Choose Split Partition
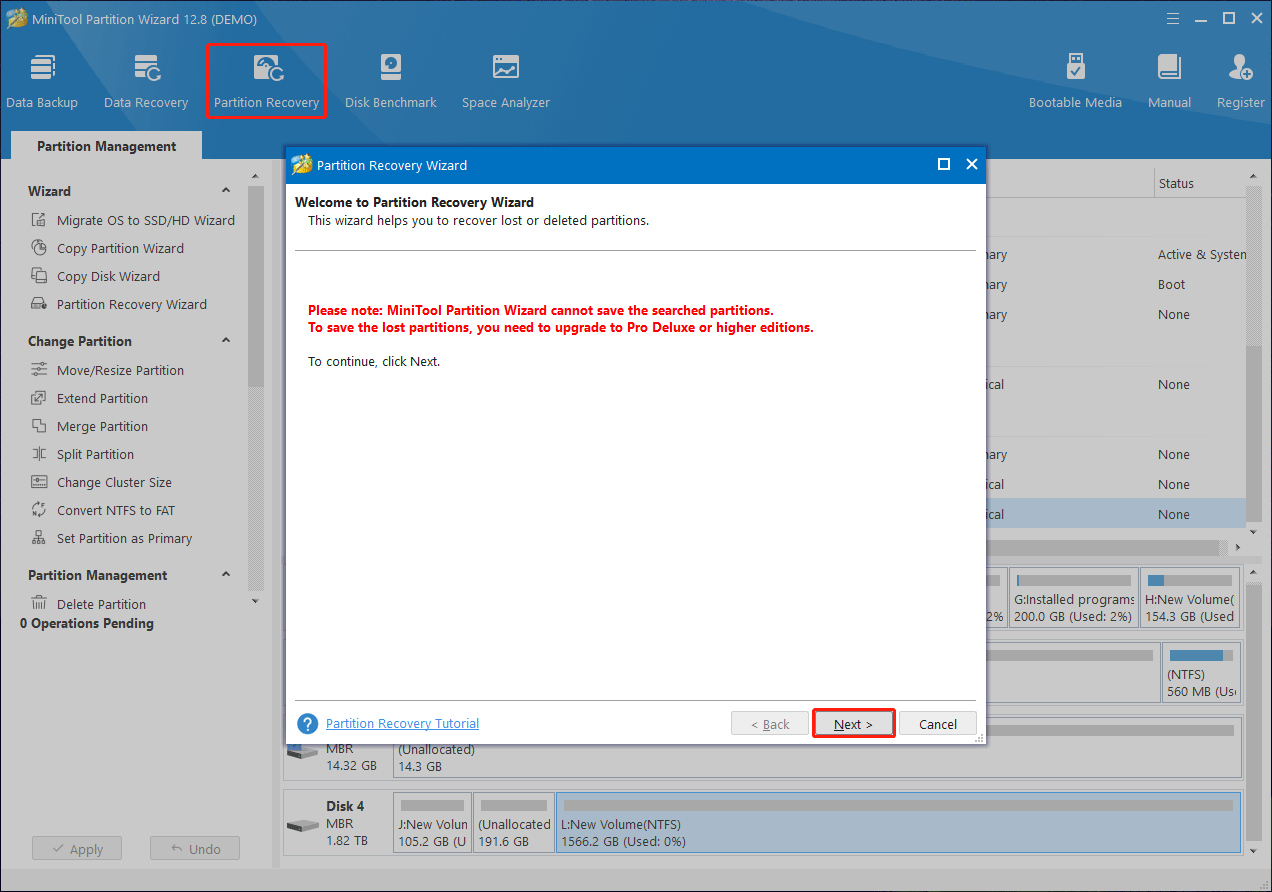 [x=82, y=454]
